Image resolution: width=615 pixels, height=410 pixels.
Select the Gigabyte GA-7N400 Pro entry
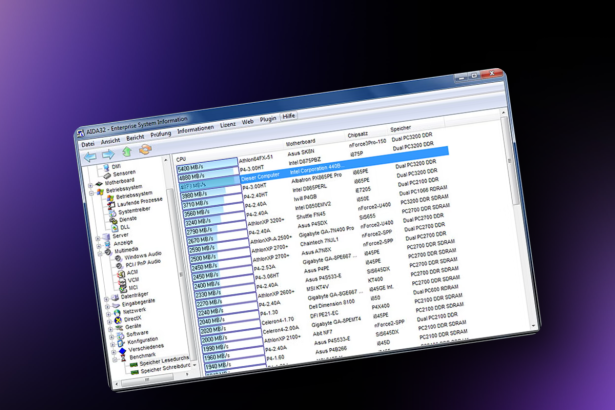[x=326, y=231]
